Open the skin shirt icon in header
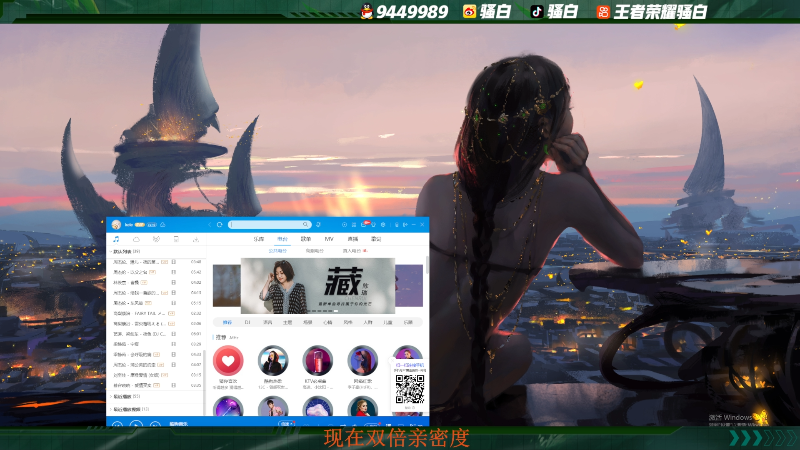Screen dimensions: 800x450 pyautogui.click(x=373, y=224)
